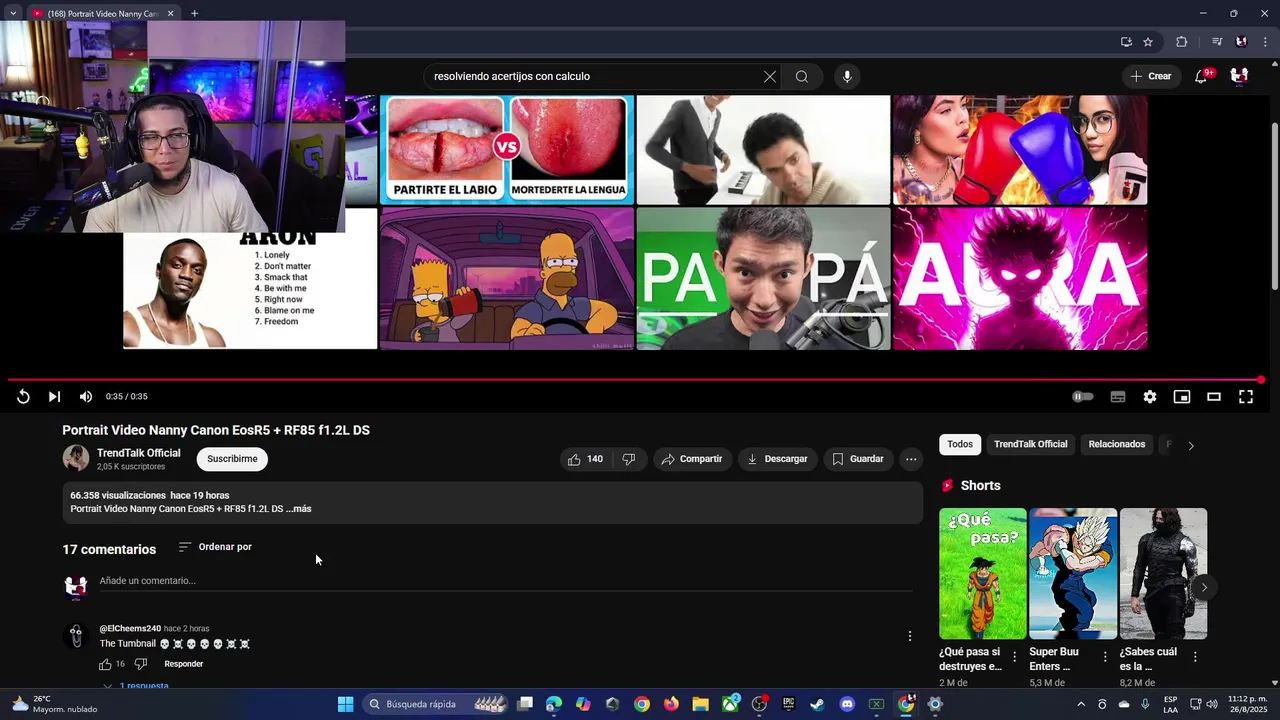Image resolution: width=1280 pixels, height=720 pixels.
Task: Dislike the comment by @ElCheems240
Action: click(141, 664)
